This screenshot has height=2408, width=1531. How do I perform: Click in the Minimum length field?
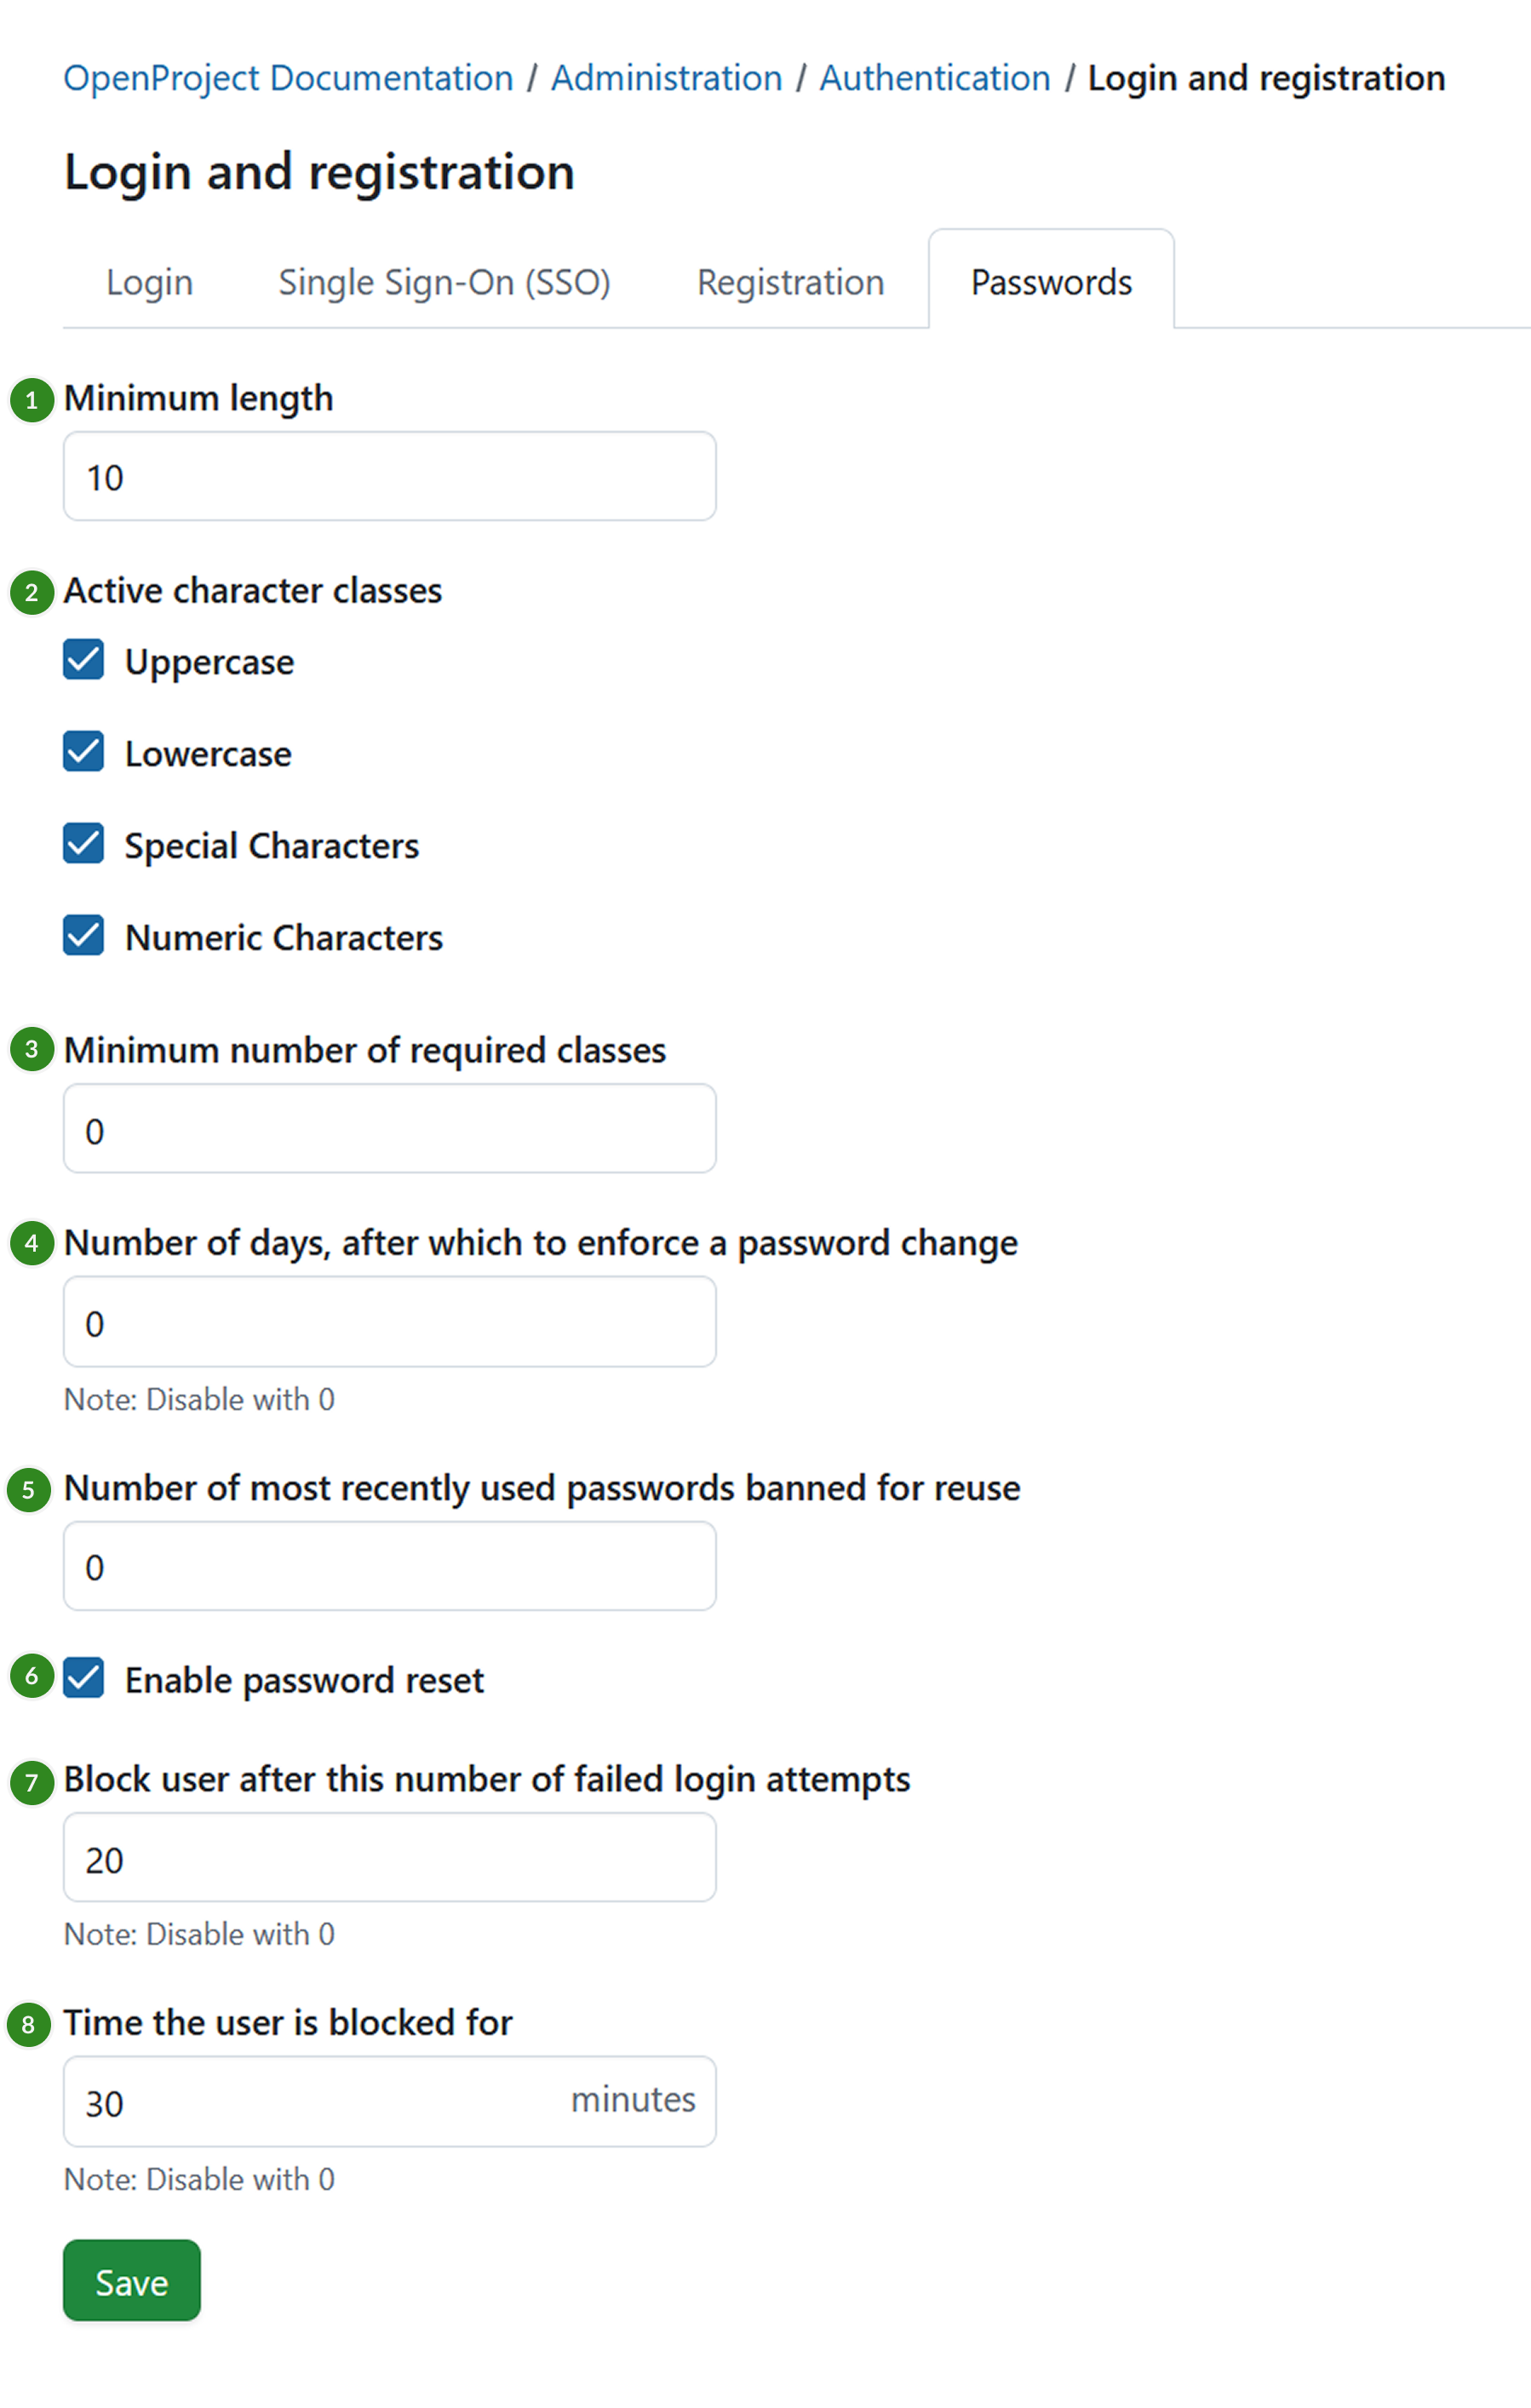pos(389,476)
